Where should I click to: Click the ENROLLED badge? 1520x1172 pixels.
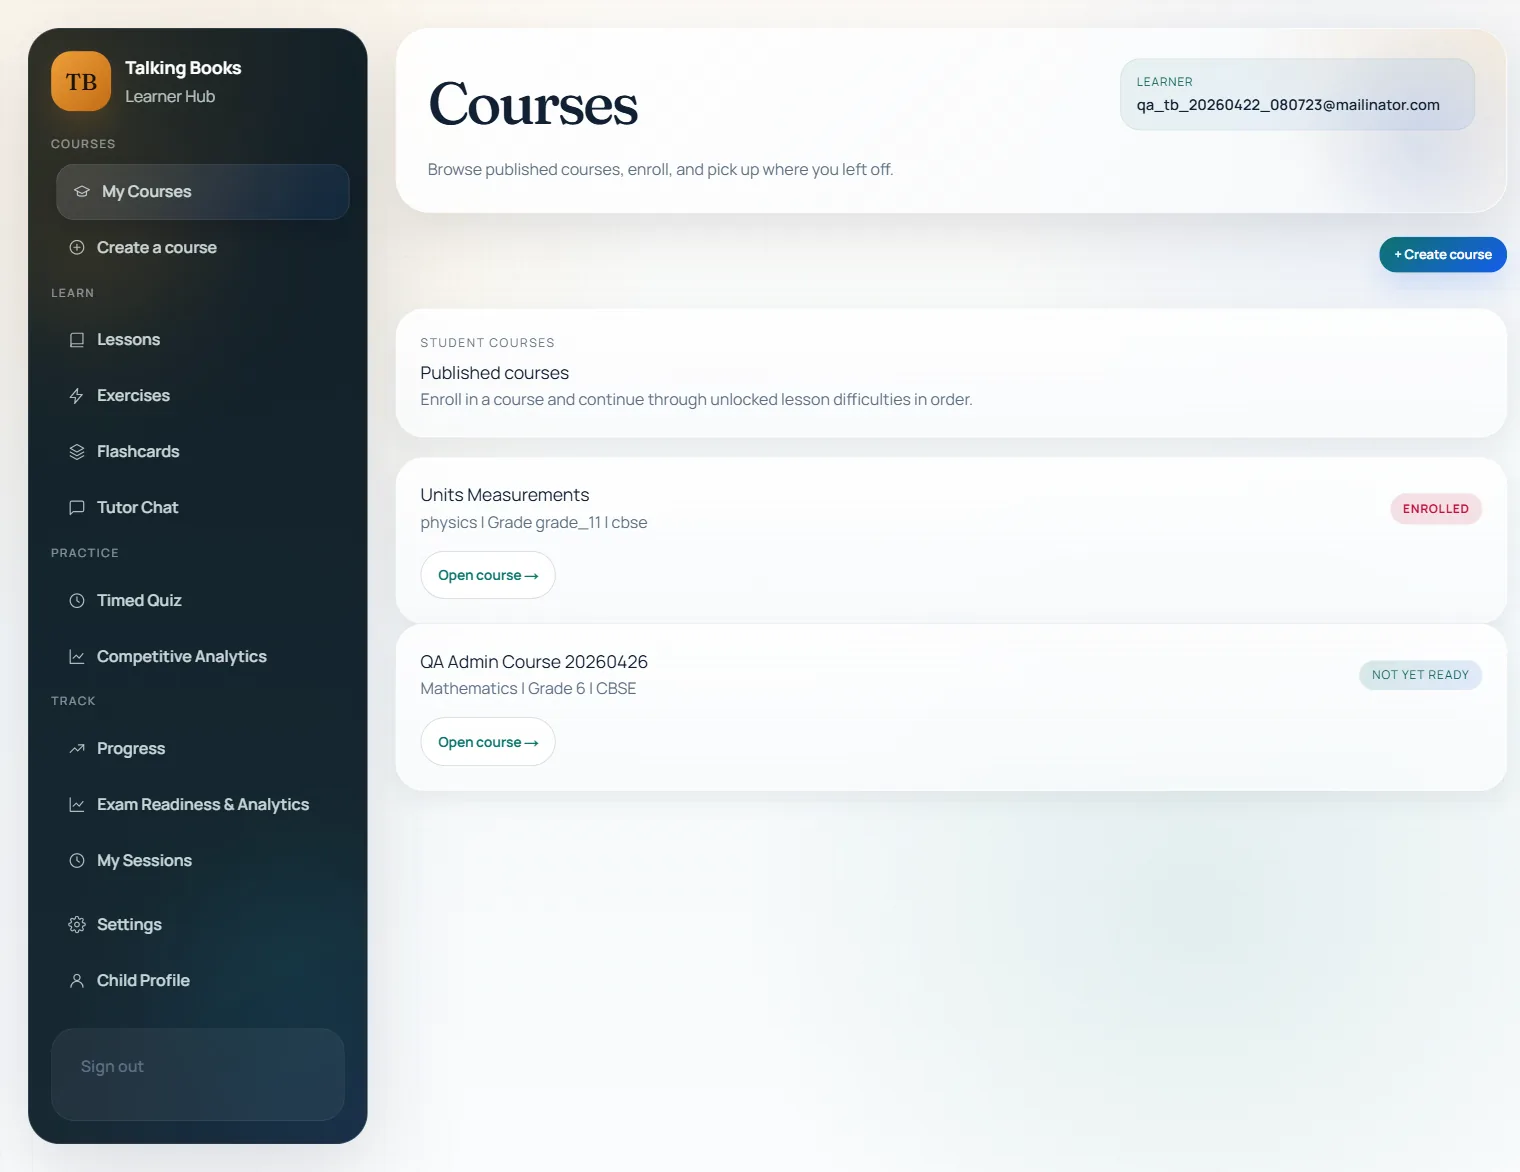tap(1436, 509)
